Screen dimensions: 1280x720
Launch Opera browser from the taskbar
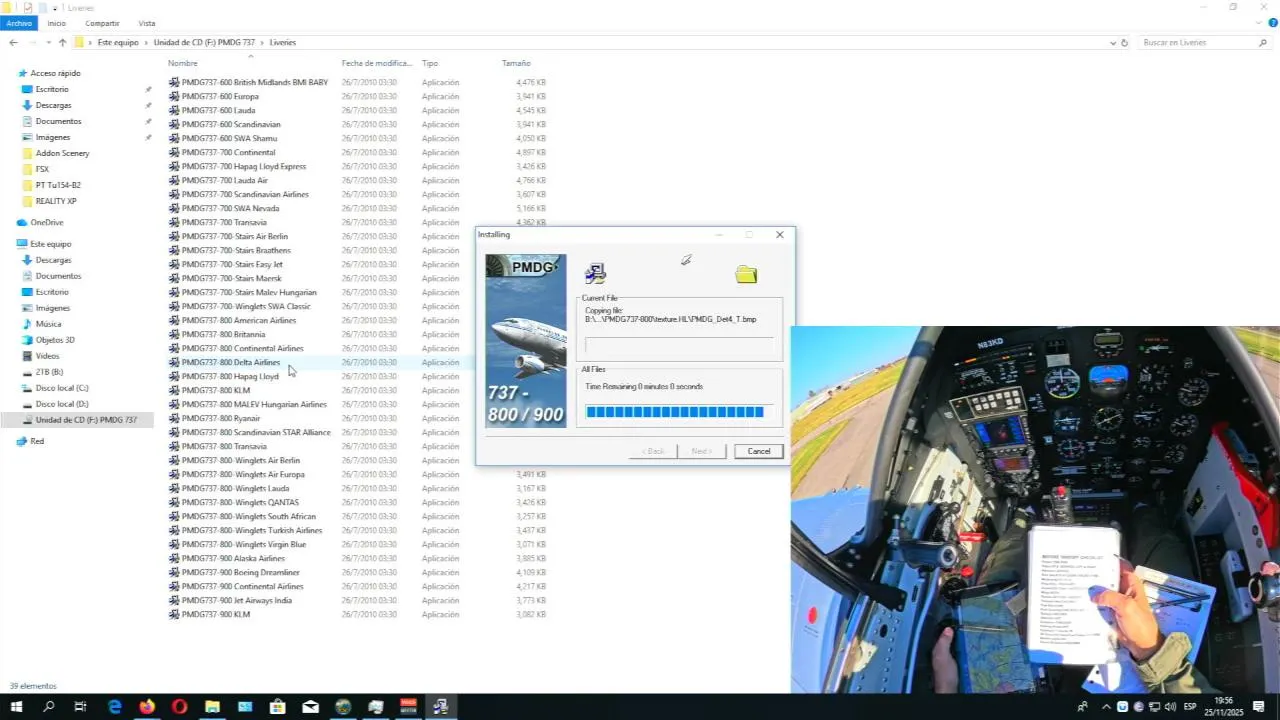click(180, 707)
